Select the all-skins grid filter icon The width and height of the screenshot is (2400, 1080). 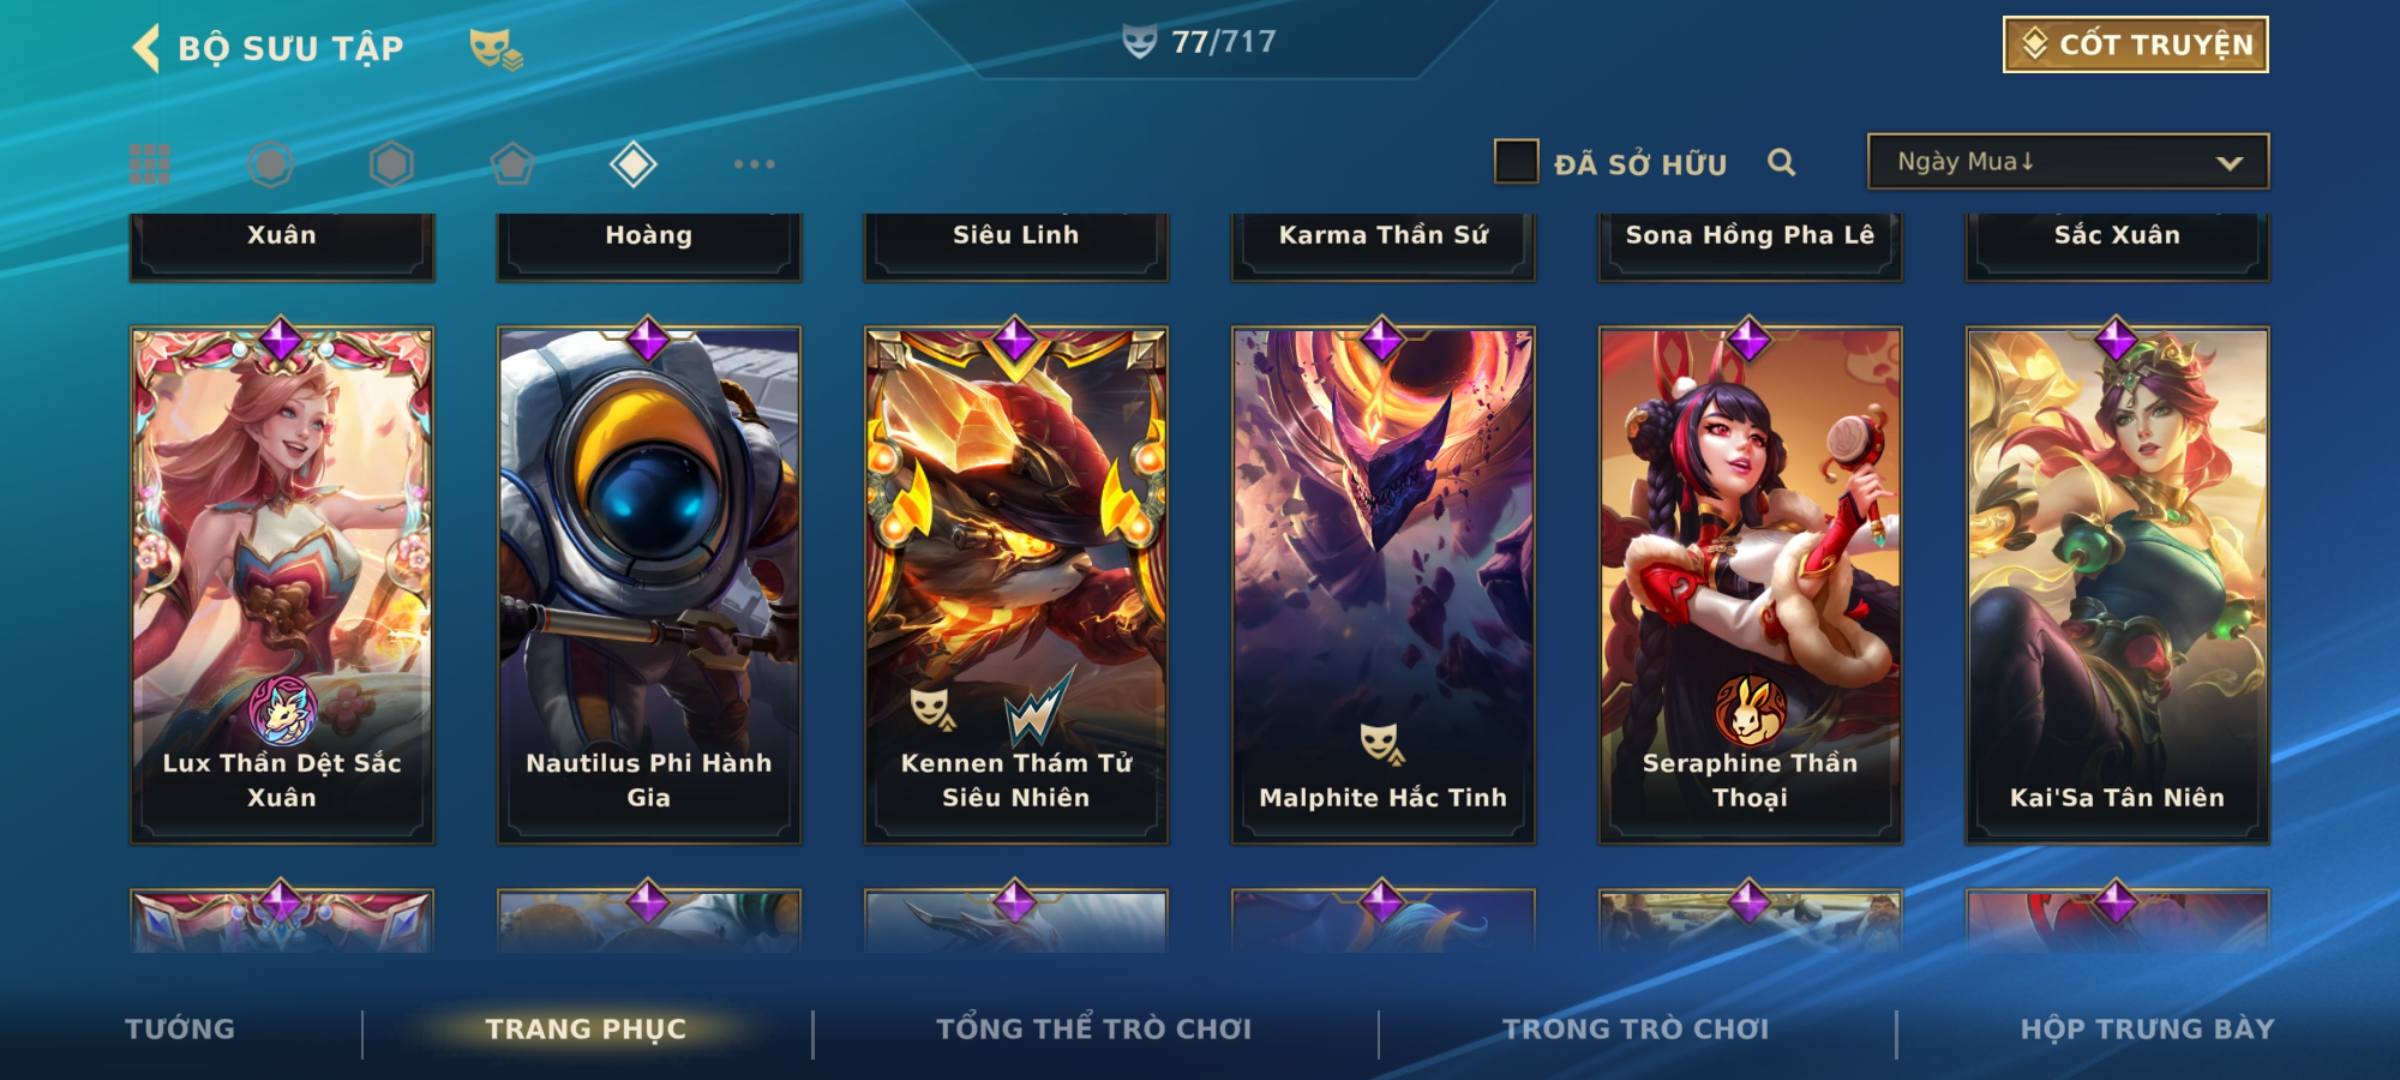coord(150,164)
